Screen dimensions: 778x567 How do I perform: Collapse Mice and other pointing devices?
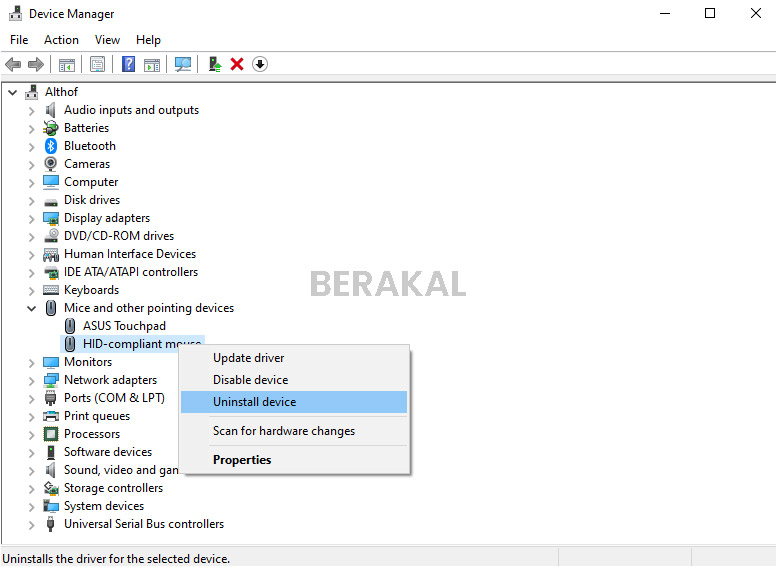coord(31,308)
